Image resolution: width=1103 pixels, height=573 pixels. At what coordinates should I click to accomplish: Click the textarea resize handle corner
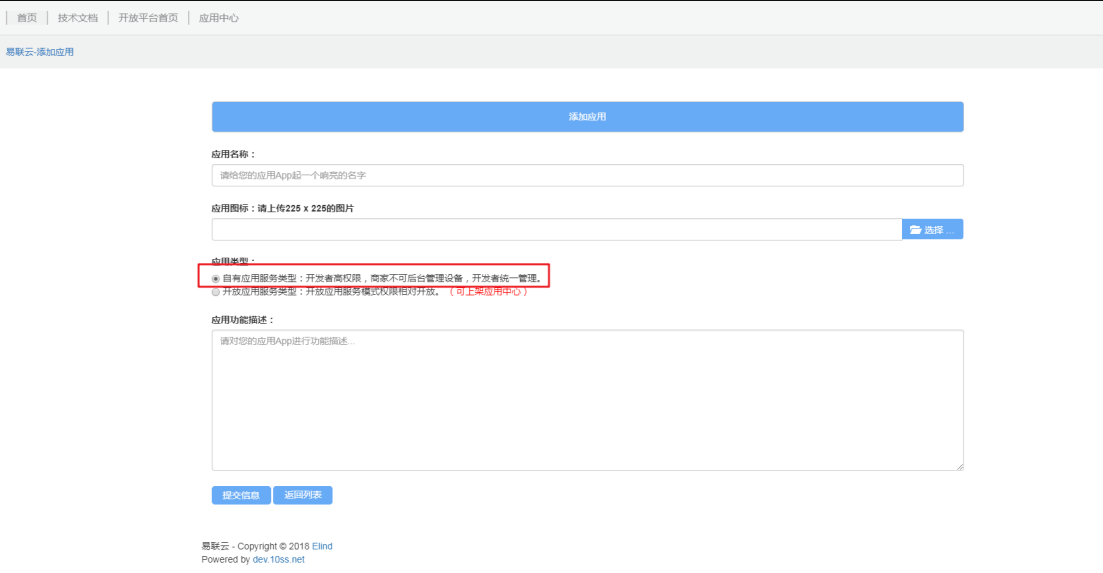pos(959,466)
